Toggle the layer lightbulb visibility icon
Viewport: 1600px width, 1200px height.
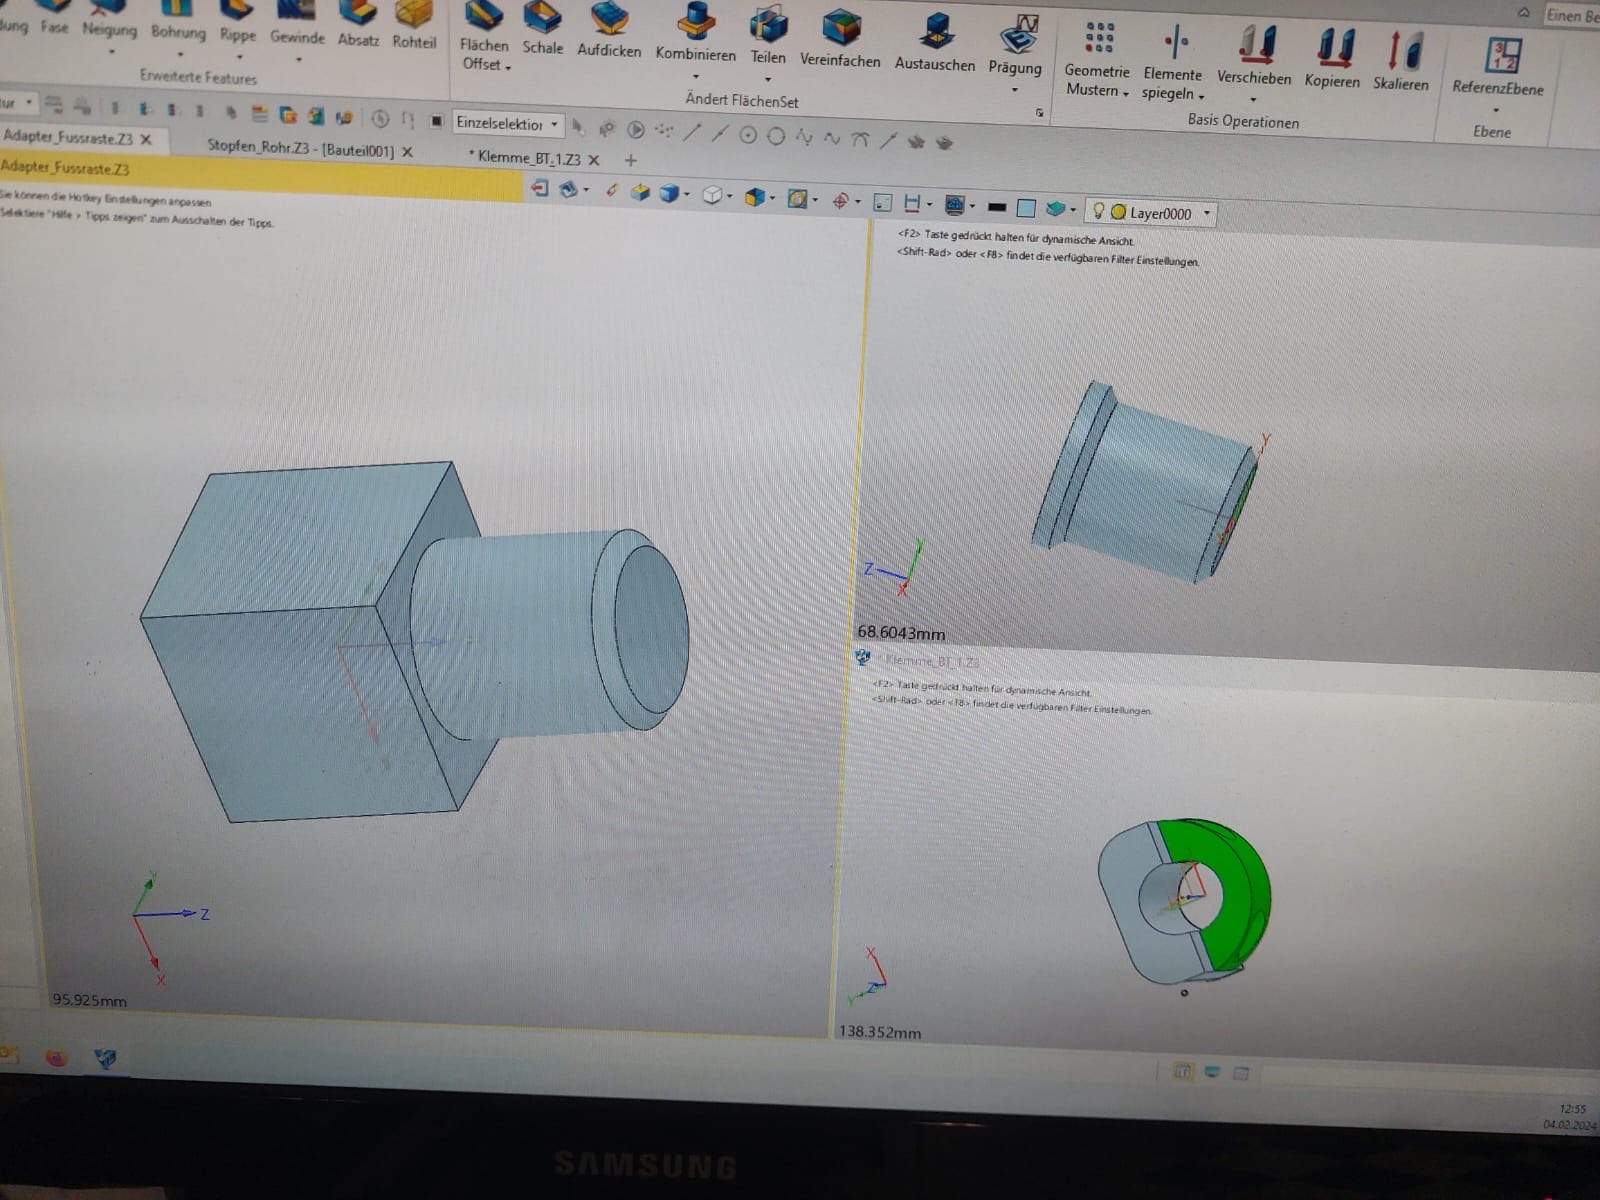(1098, 211)
